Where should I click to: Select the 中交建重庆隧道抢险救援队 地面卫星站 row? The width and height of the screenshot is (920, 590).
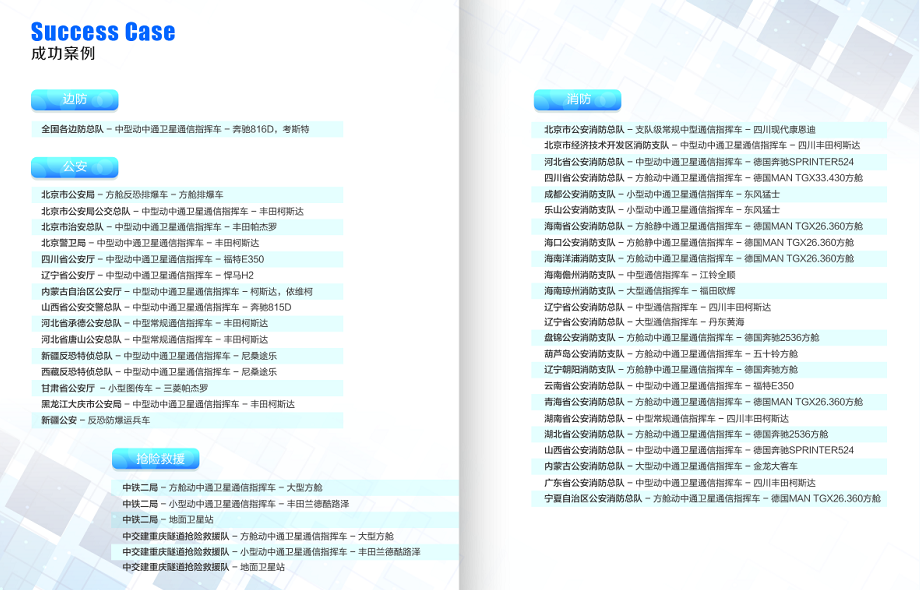coord(285,567)
